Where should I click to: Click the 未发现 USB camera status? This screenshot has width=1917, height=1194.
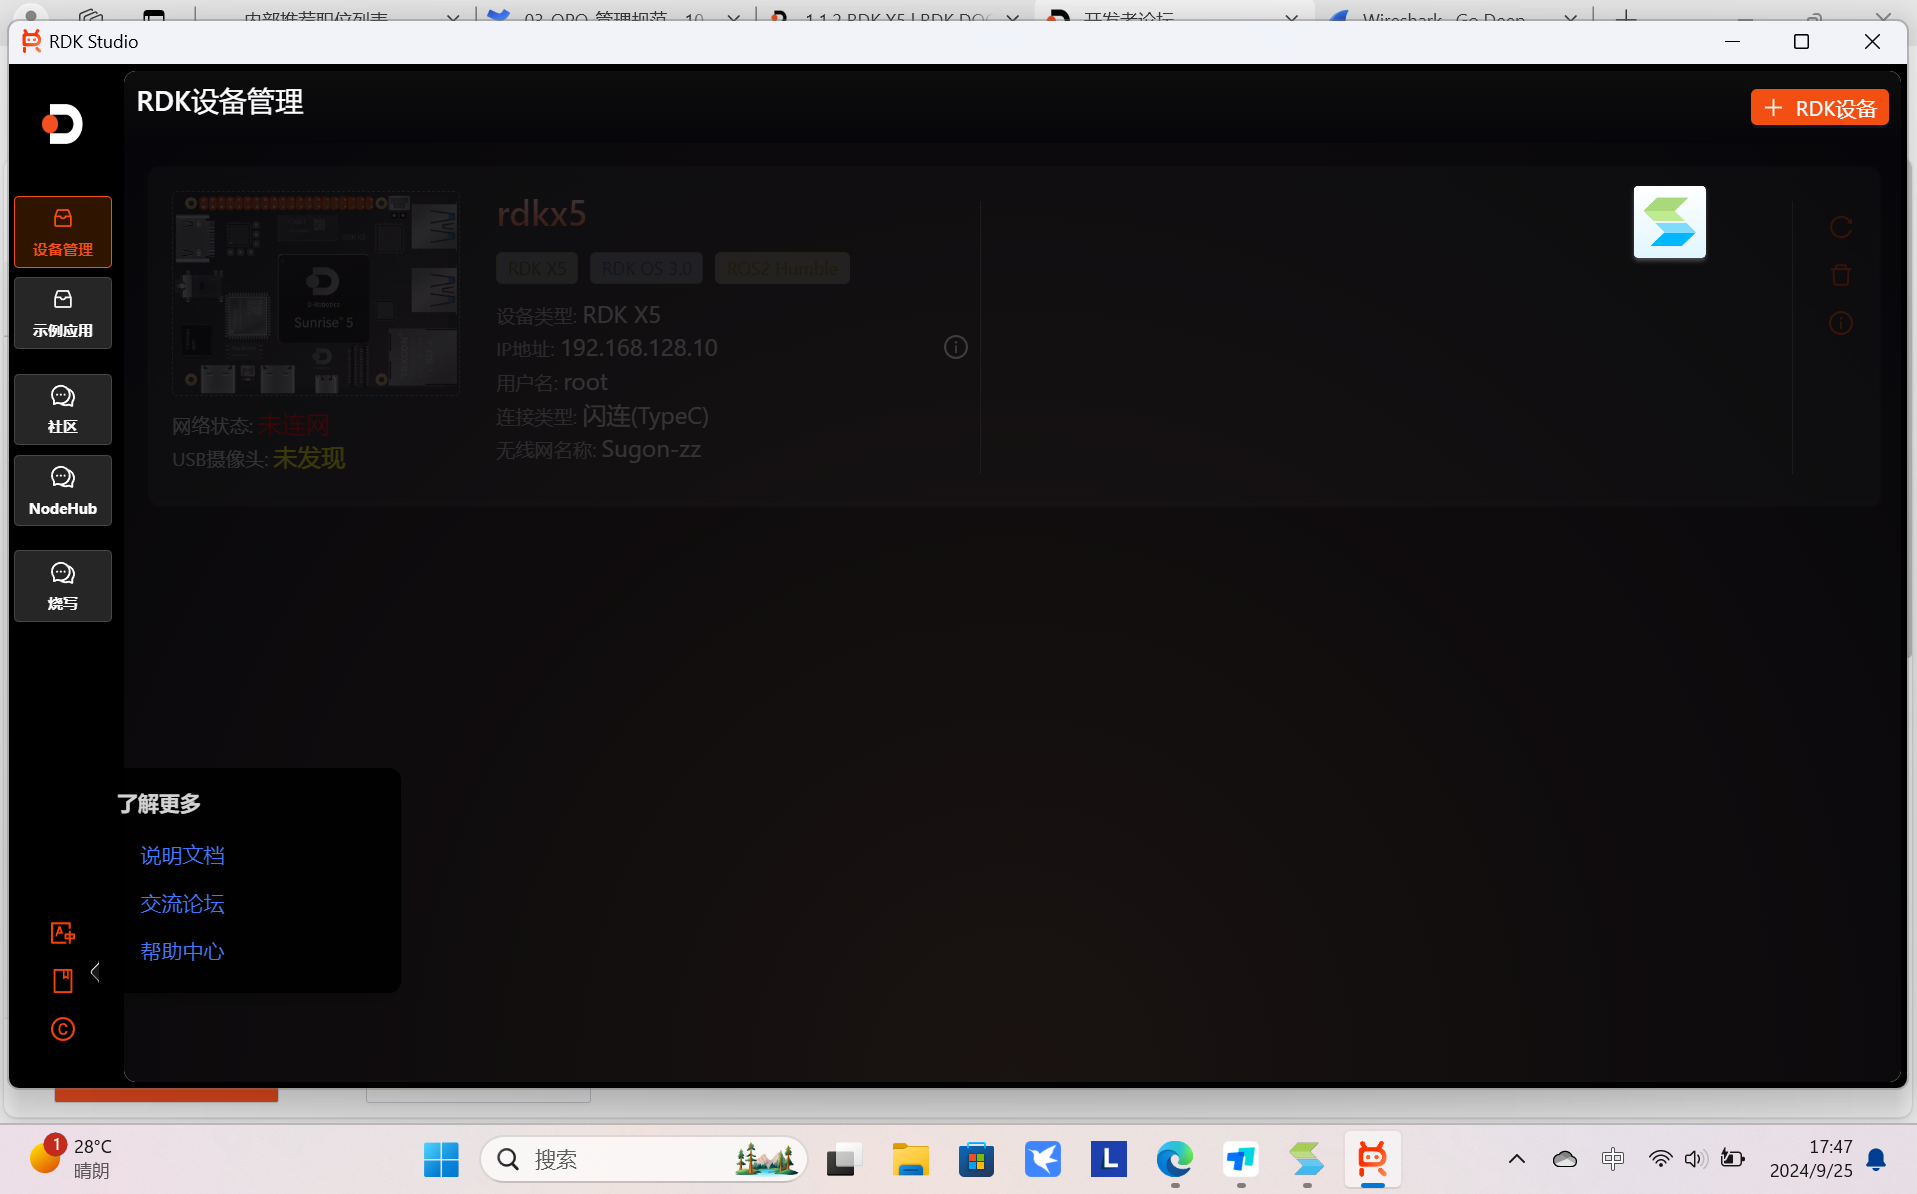(309, 458)
